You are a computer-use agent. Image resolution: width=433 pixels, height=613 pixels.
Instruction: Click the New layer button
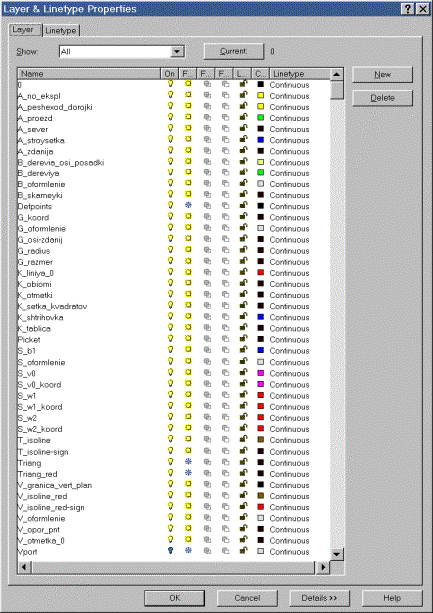382,74
